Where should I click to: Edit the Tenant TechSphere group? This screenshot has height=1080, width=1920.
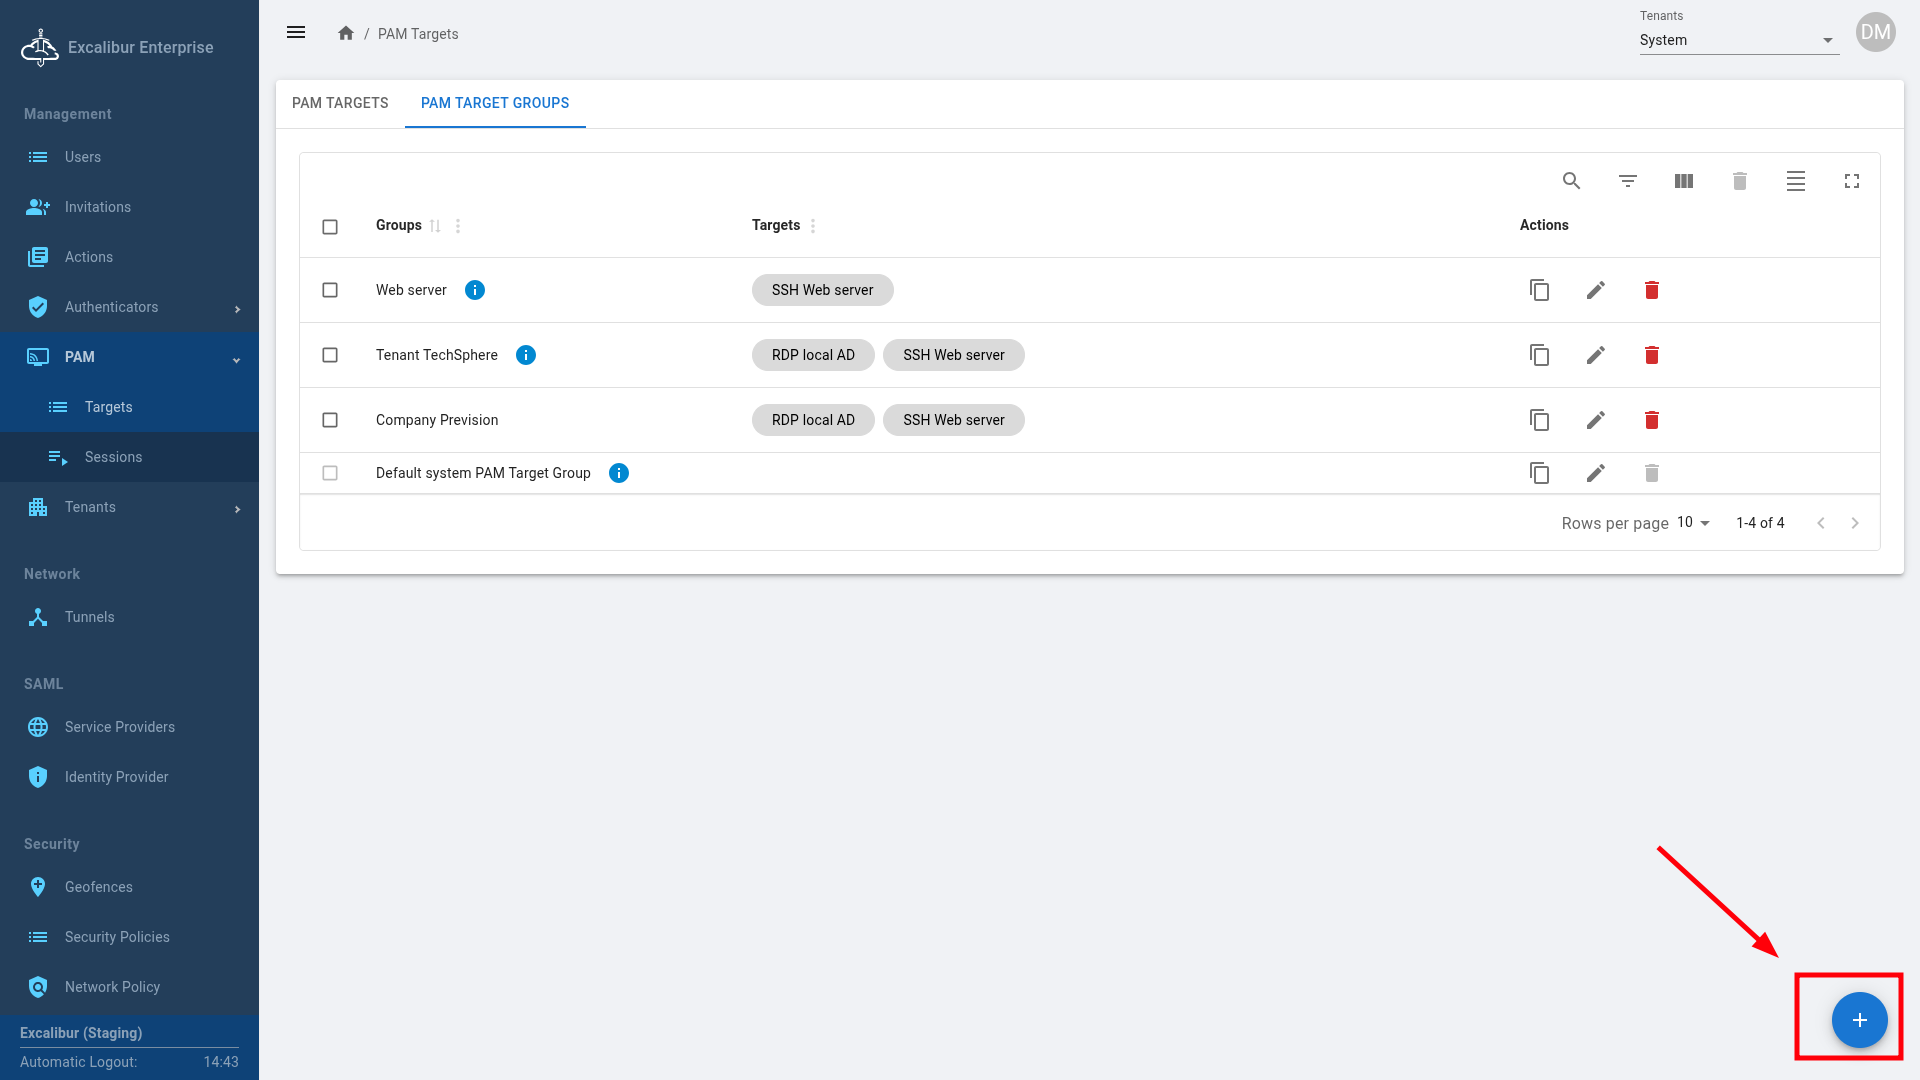point(1595,355)
